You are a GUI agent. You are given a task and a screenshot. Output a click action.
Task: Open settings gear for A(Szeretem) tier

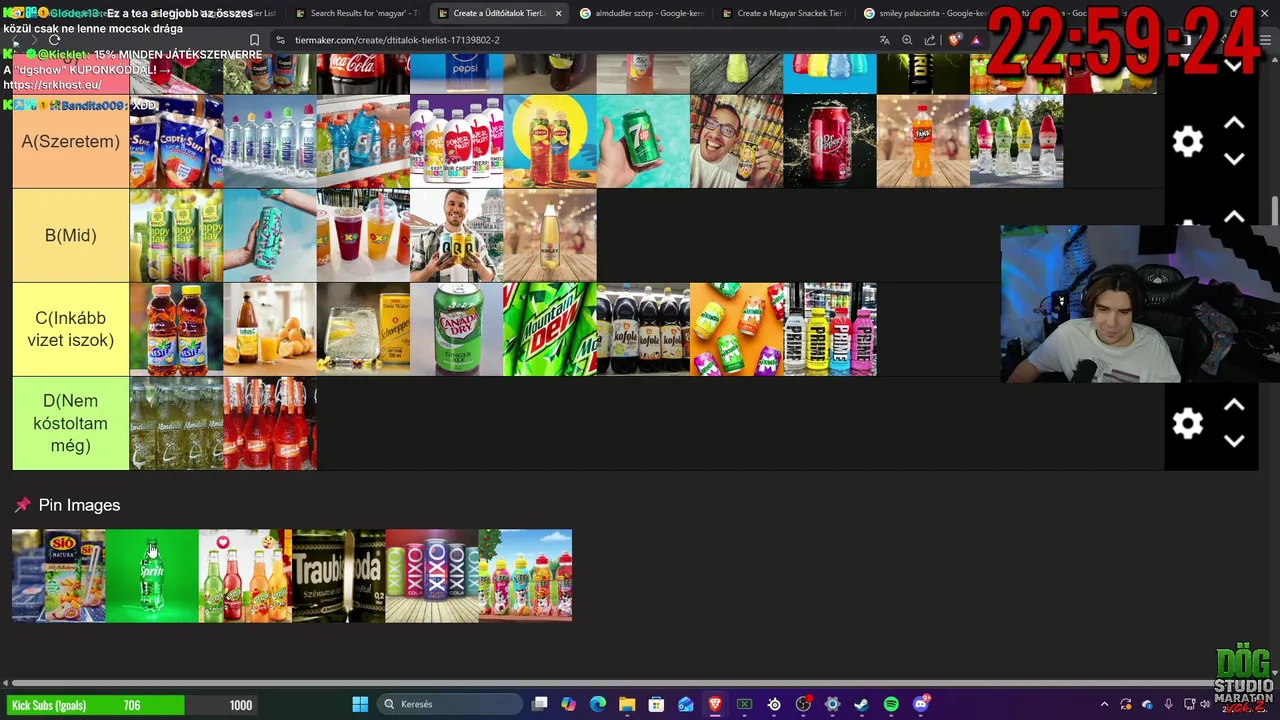click(1187, 142)
